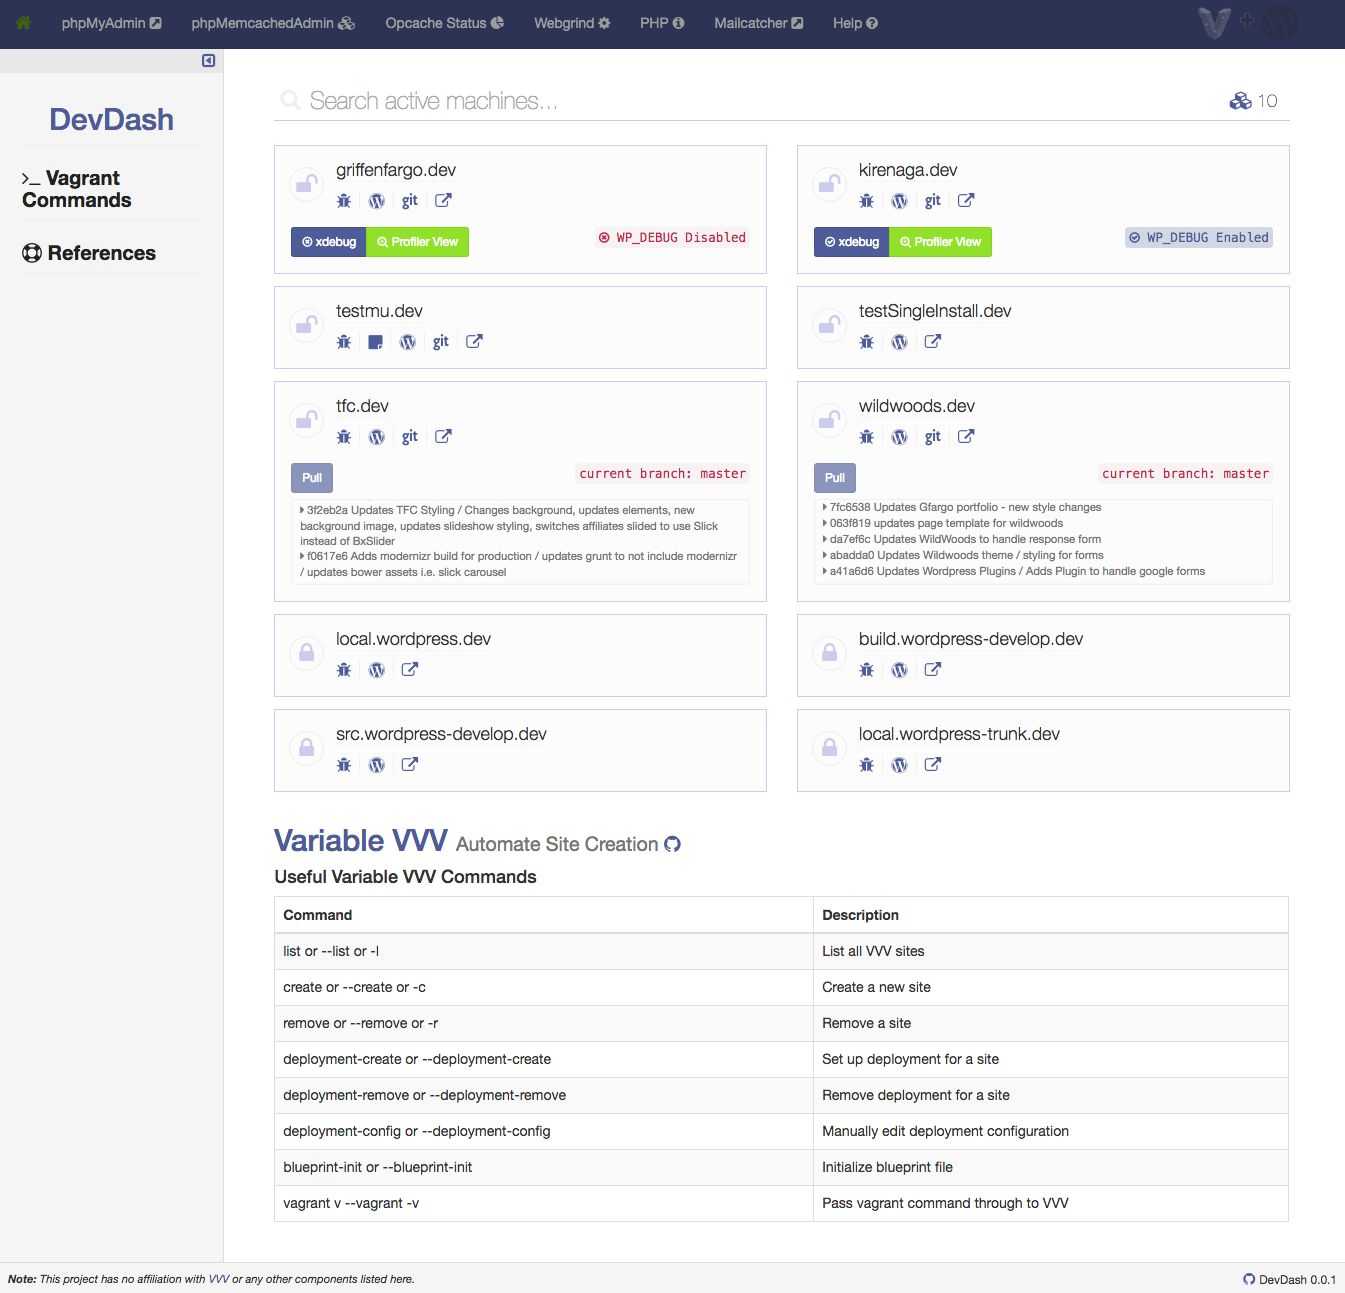This screenshot has width=1345, height=1293.
Task: Click the git icon for tfc.dev
Action: [410, 436]
